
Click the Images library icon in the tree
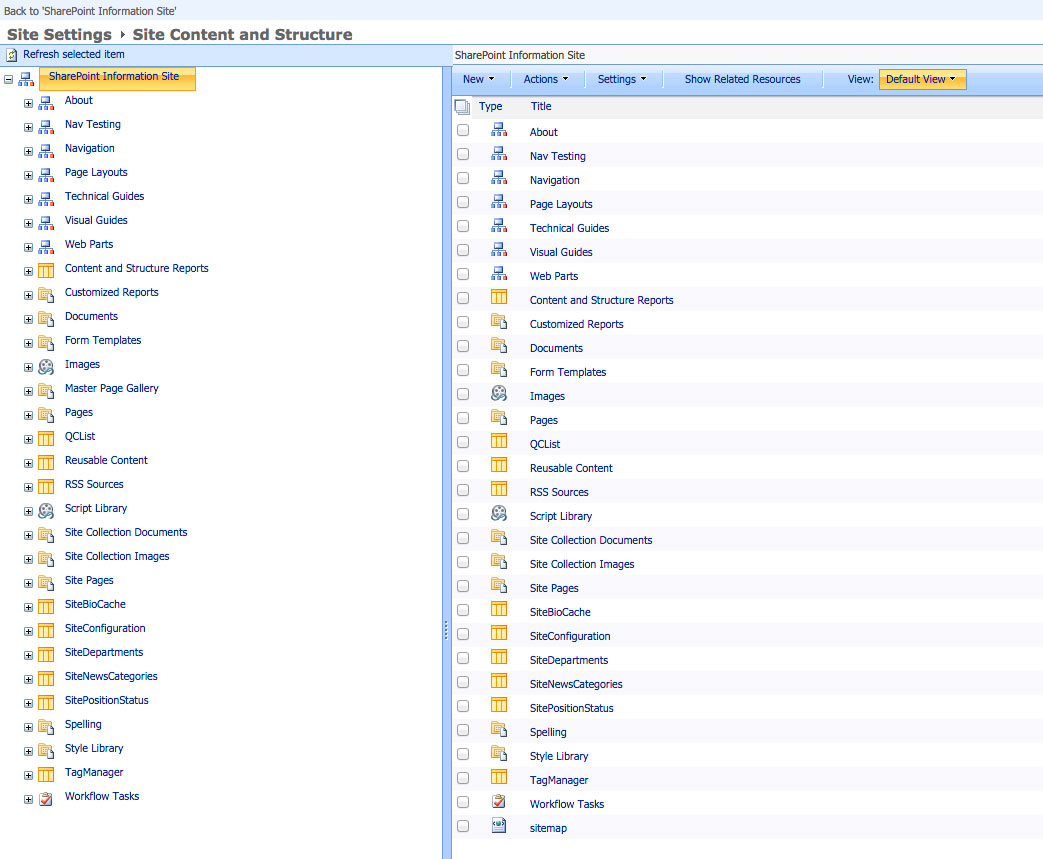[46, 367]
